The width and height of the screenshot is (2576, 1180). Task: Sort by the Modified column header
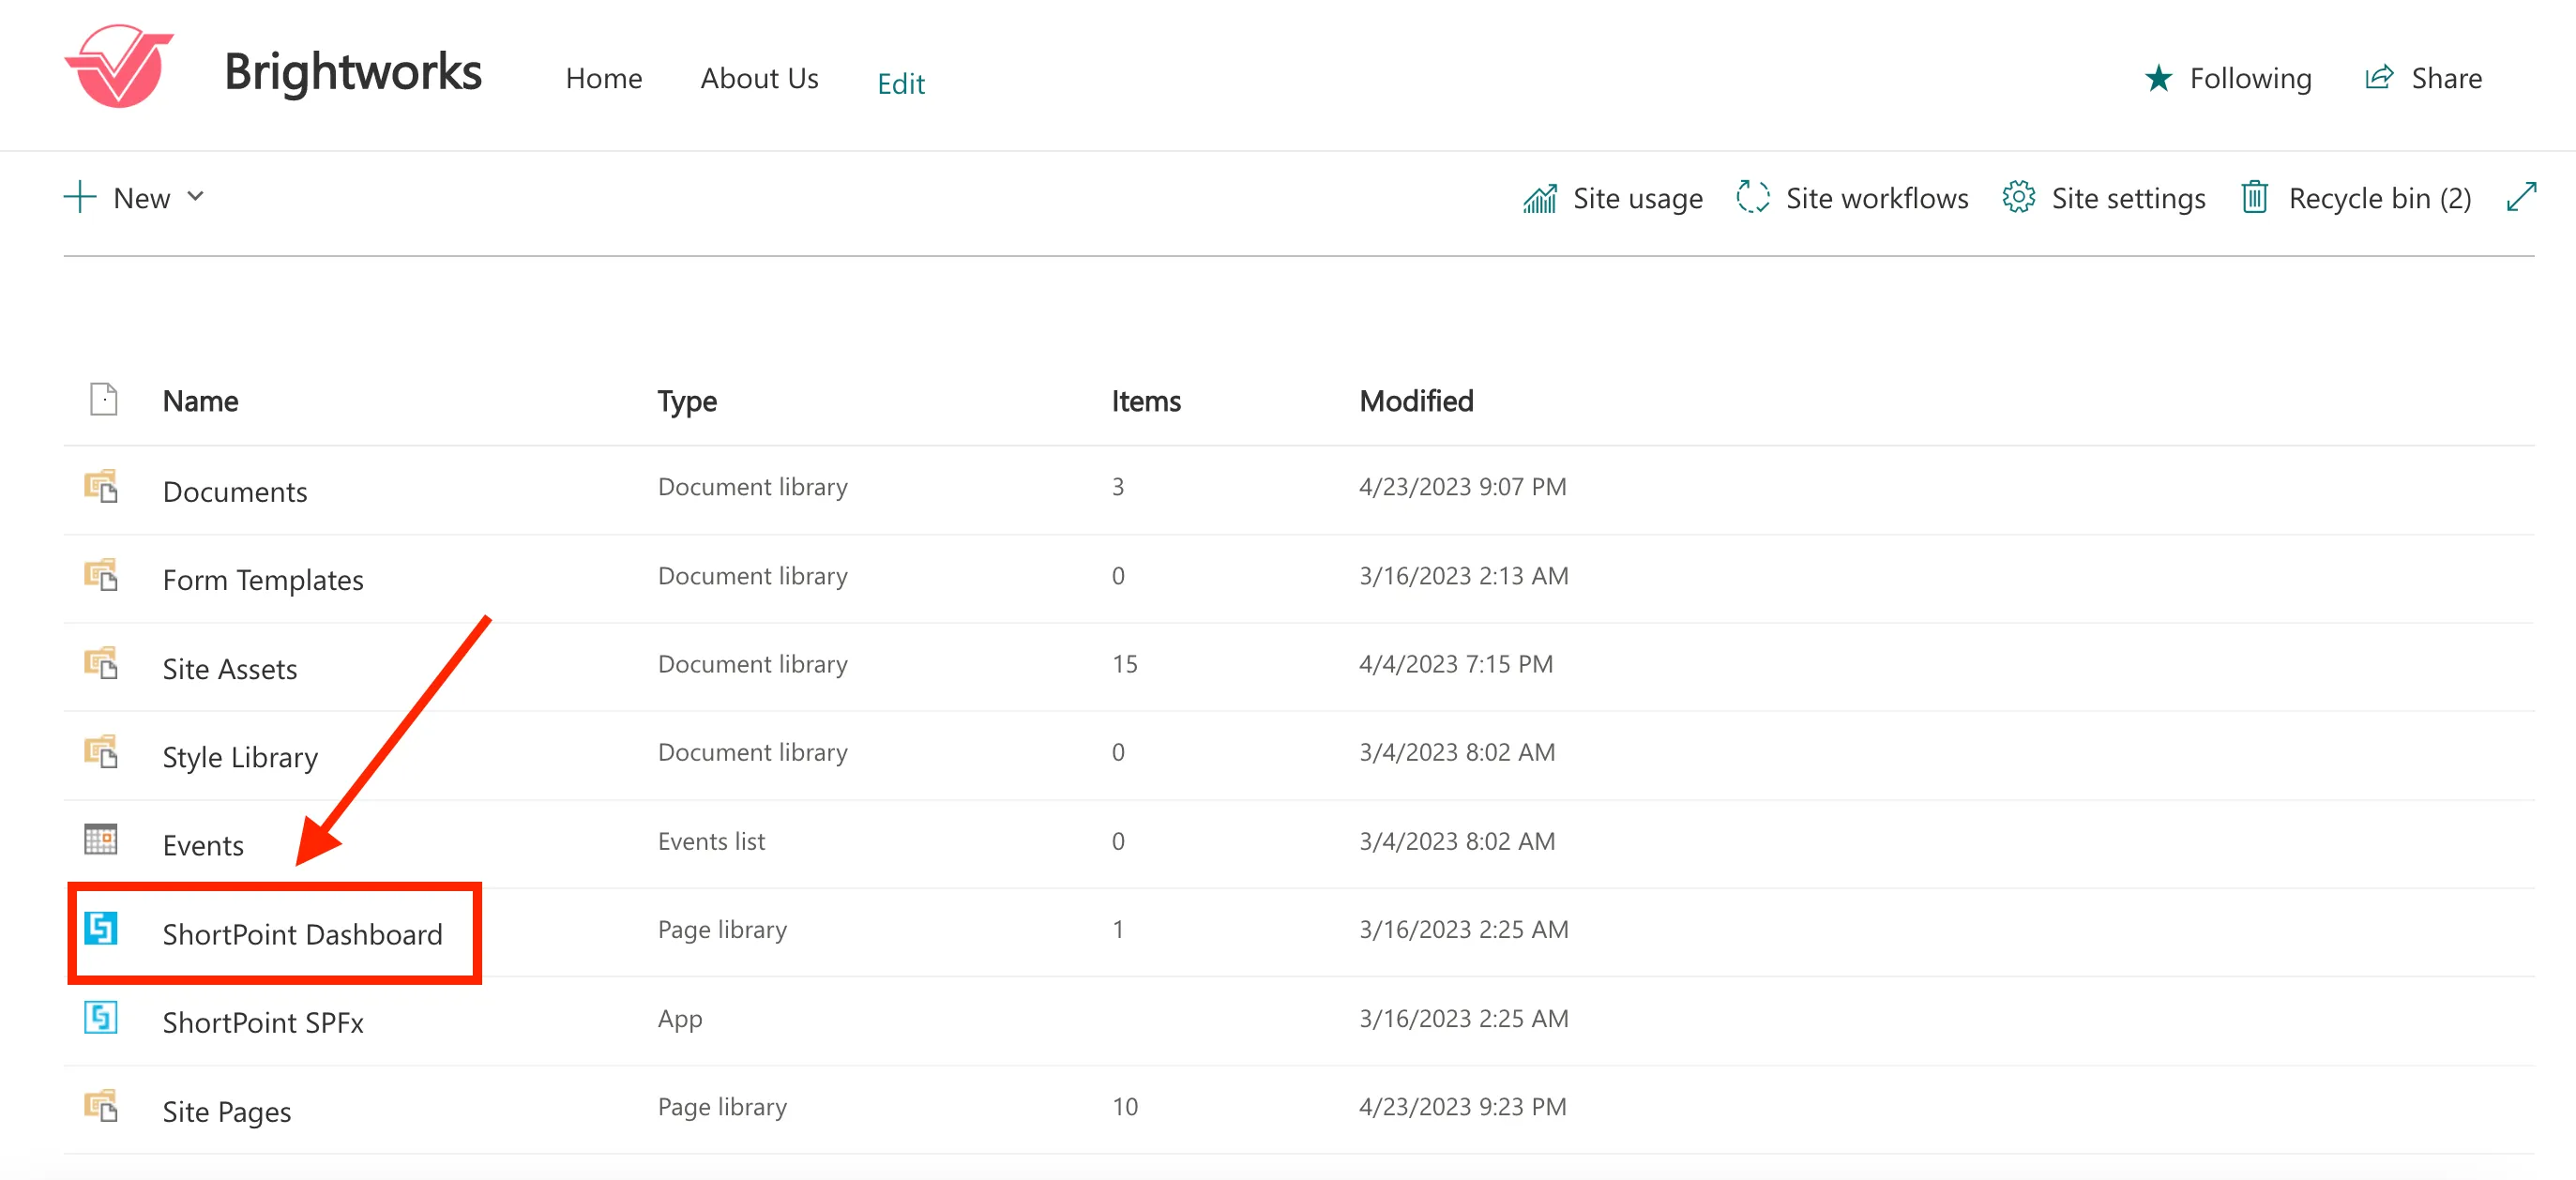(x=1416, y=401)
